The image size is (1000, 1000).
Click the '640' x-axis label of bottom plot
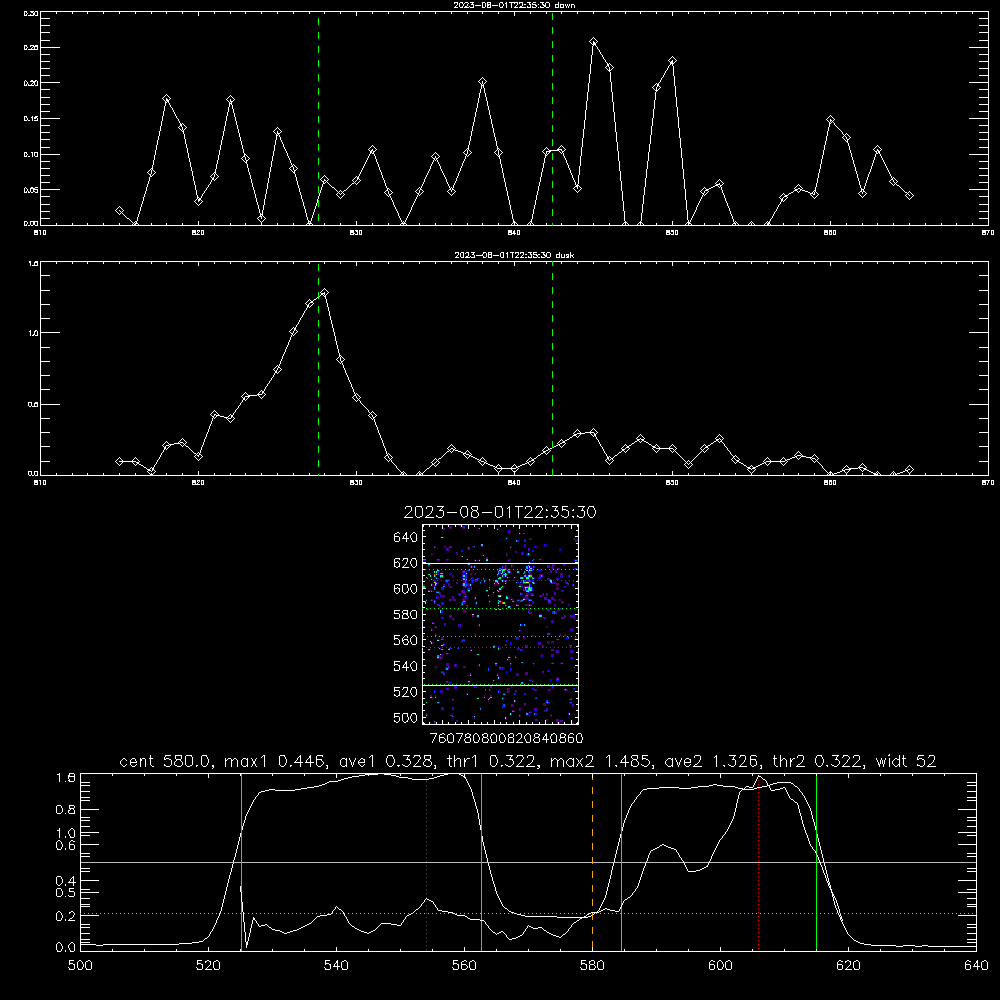[976, 966]
